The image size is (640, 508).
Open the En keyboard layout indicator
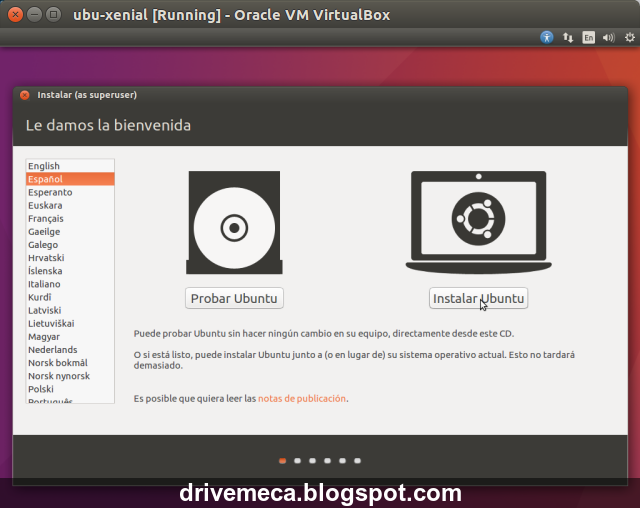click(588, 38)
